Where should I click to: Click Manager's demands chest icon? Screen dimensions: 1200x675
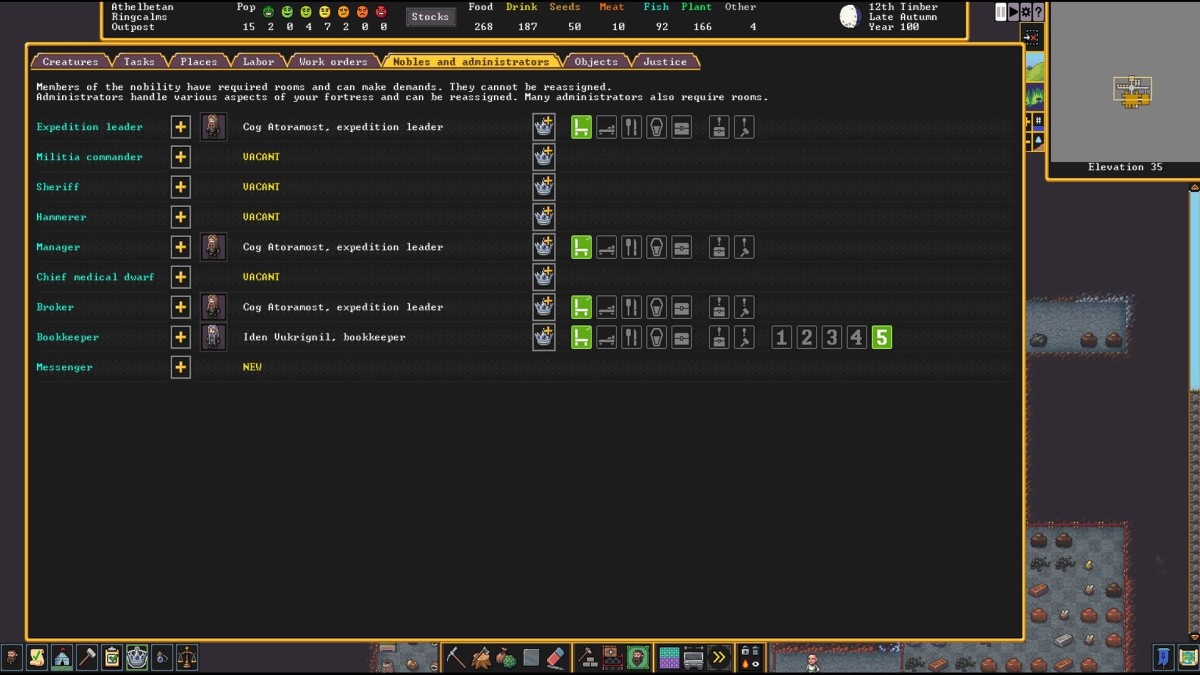coord(719,247)
